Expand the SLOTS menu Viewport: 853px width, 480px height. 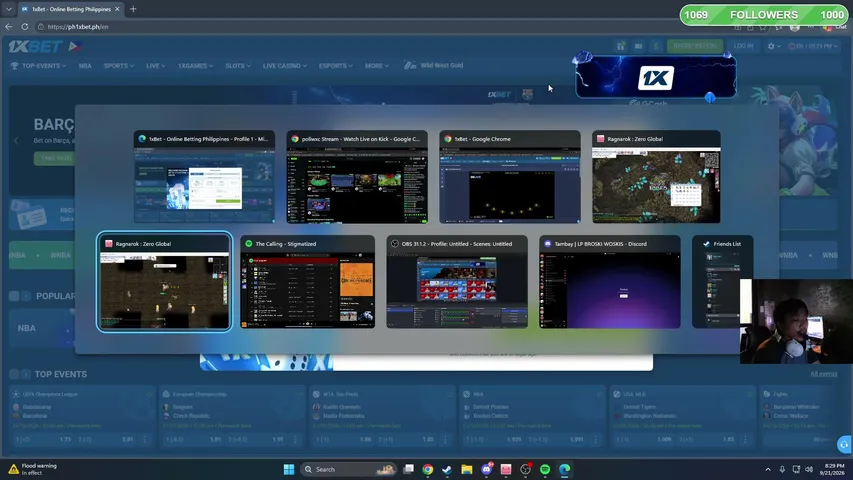[238, 66]
